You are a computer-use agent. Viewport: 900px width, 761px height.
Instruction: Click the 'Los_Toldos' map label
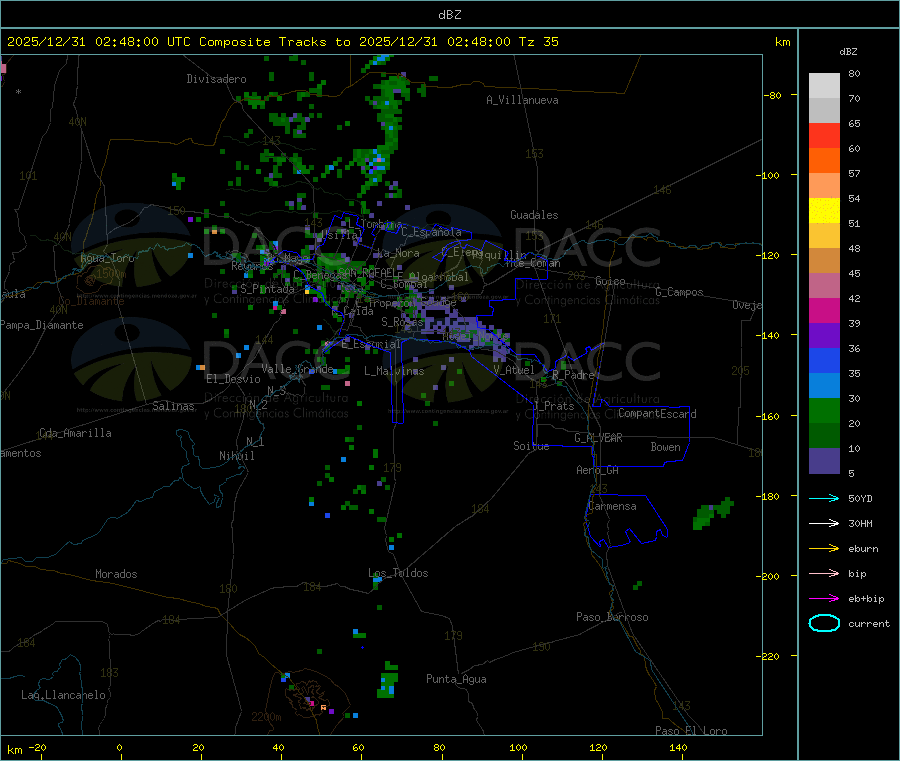tap(398, 573)
